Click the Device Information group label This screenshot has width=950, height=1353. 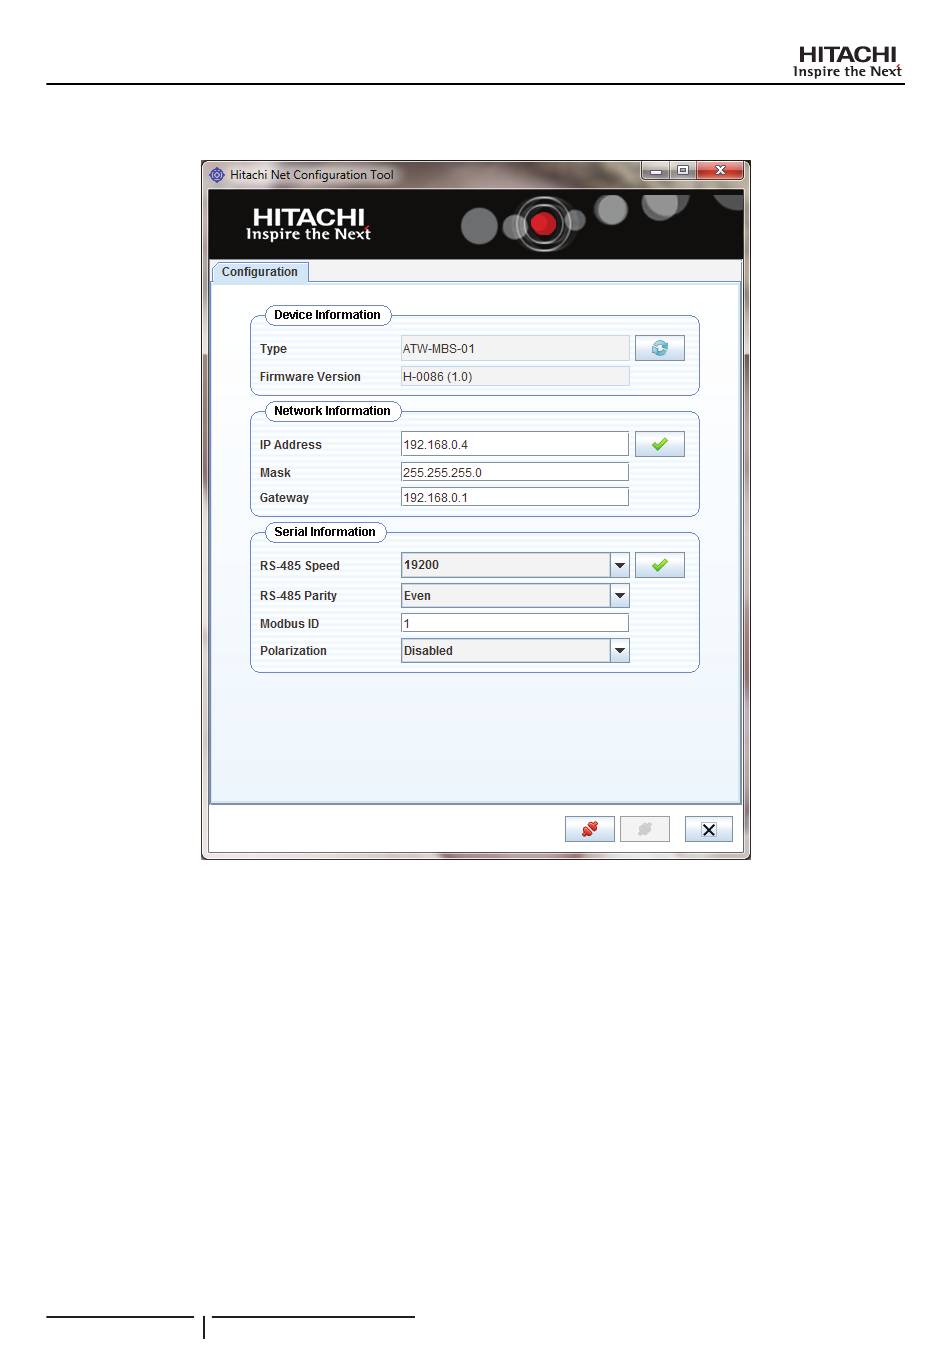327,315
